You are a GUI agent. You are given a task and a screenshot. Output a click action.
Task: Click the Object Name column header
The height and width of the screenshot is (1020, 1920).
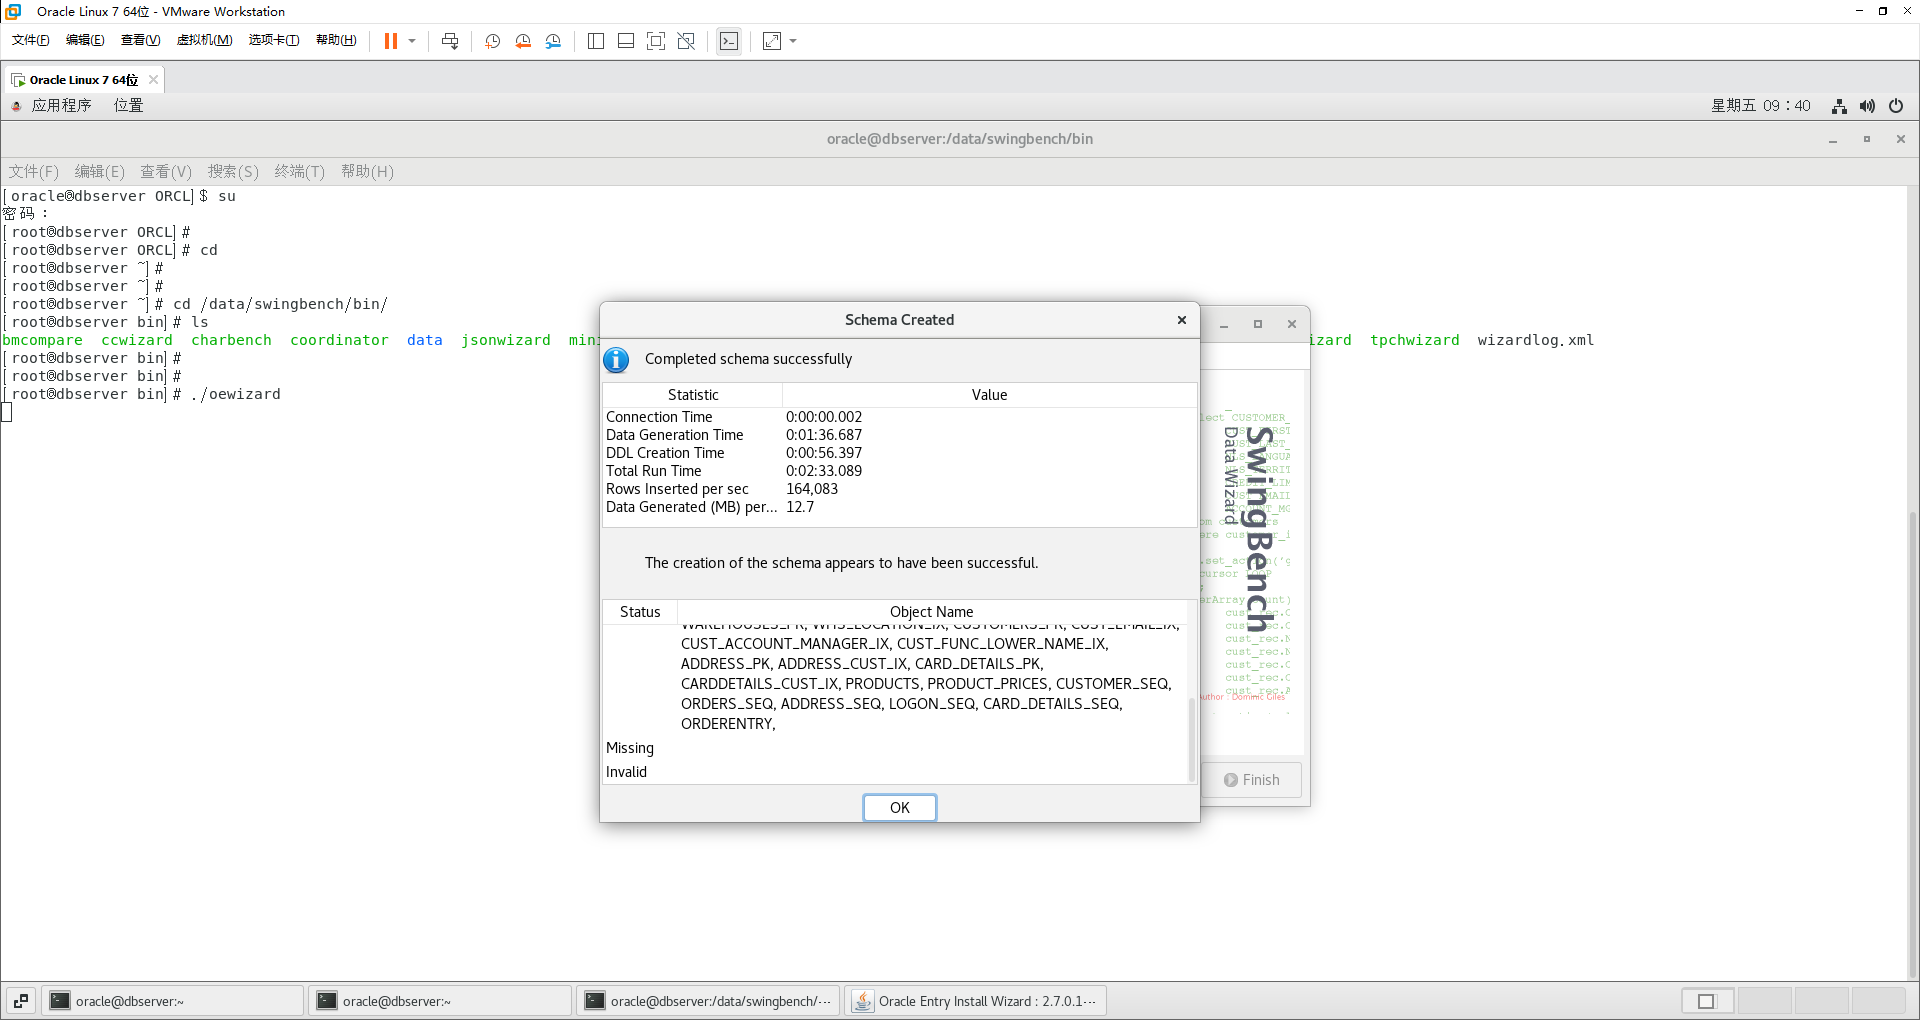pos(932,612)
